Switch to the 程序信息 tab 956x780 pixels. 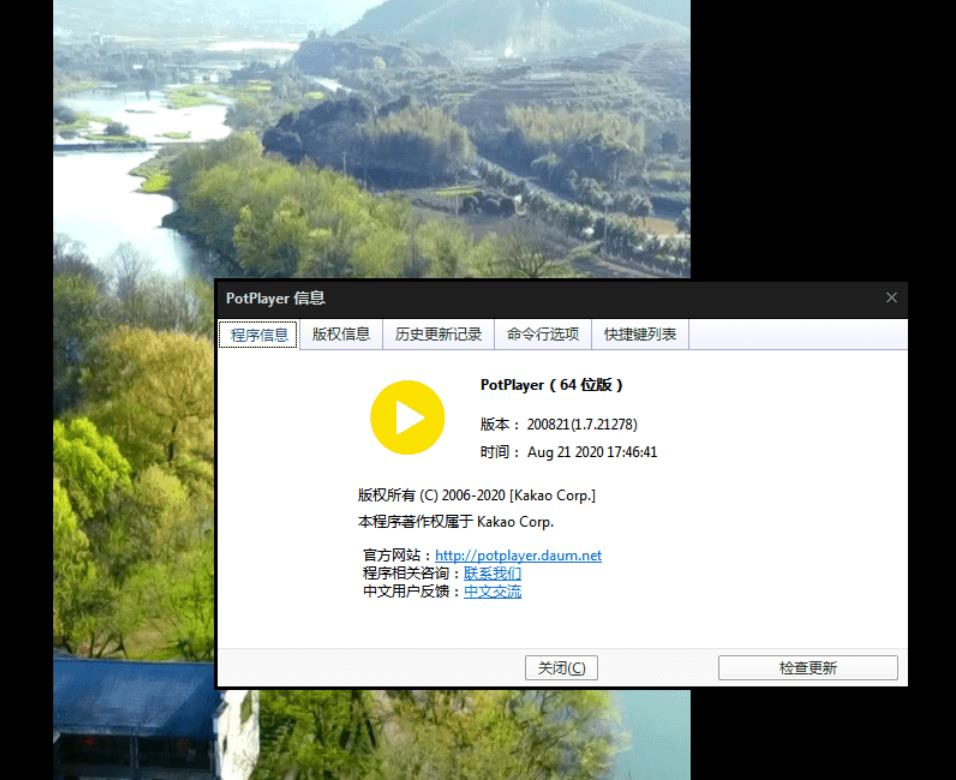[258, 335]
